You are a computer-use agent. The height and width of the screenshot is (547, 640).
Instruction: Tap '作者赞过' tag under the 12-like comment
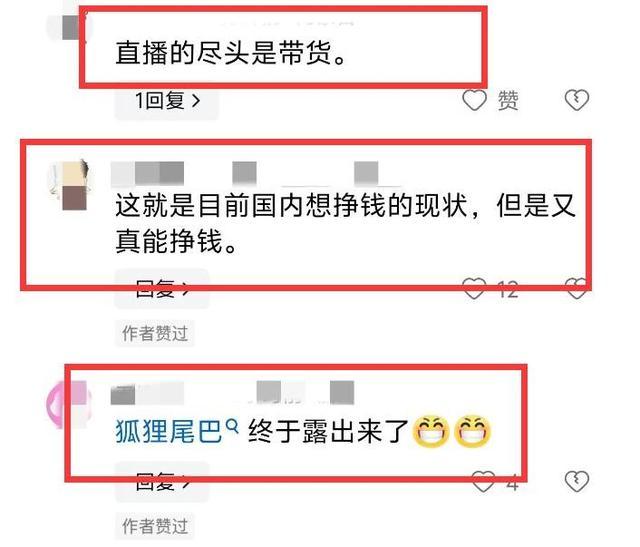coord(155,333)
